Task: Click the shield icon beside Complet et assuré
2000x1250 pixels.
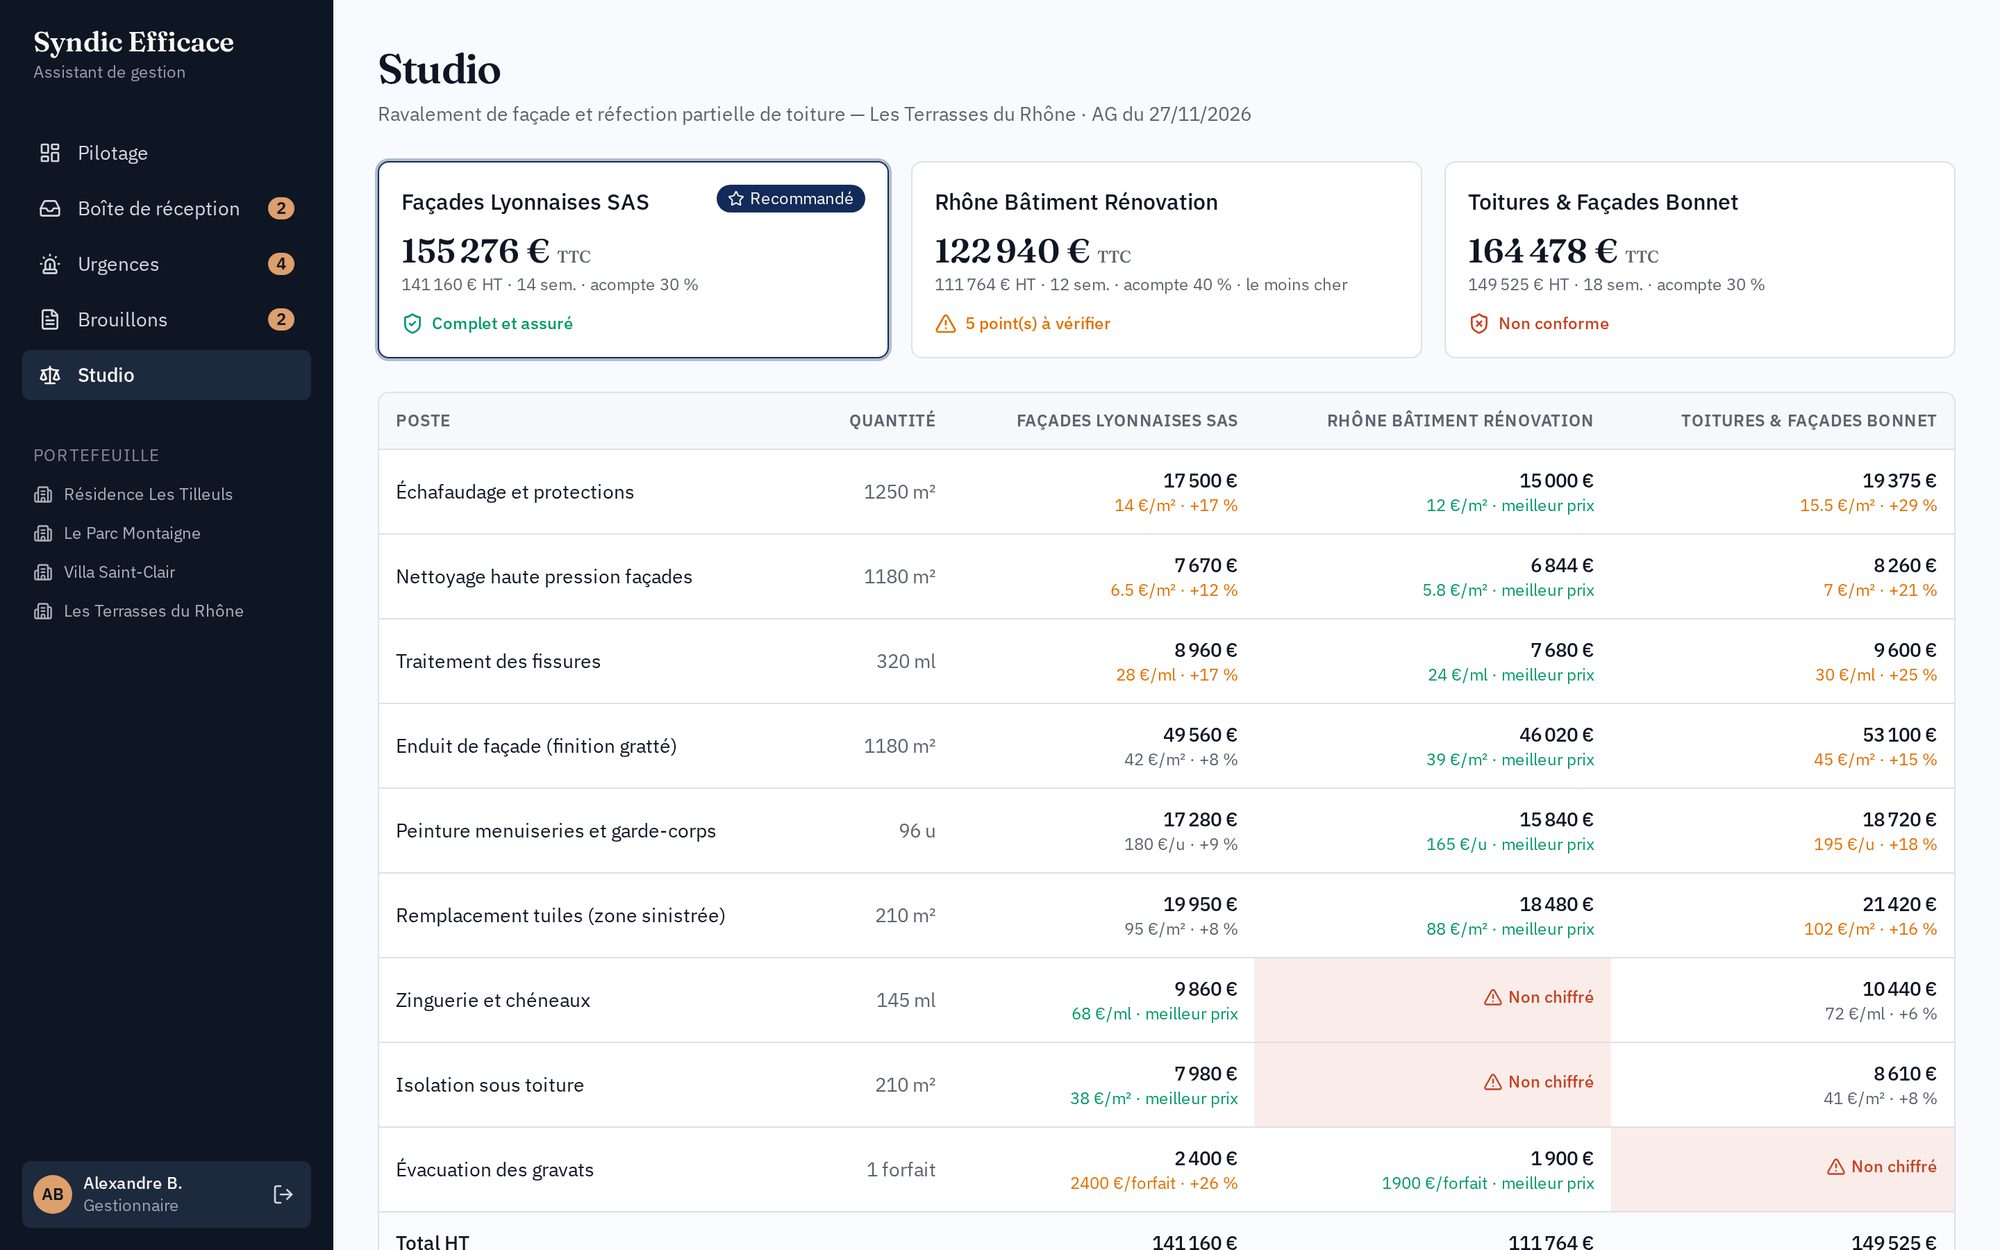Action: 412,323
